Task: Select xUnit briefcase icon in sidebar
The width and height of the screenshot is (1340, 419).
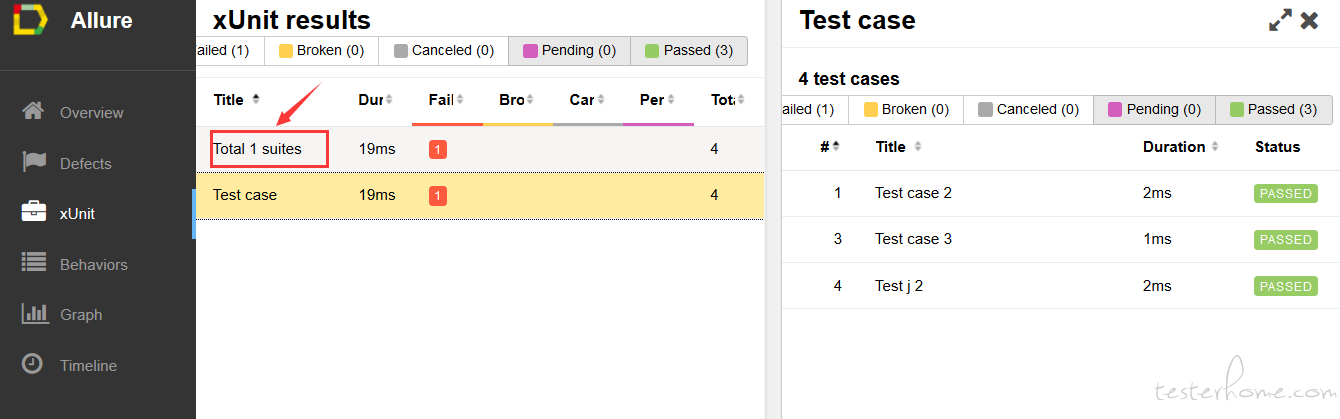Action: [33, 212]
